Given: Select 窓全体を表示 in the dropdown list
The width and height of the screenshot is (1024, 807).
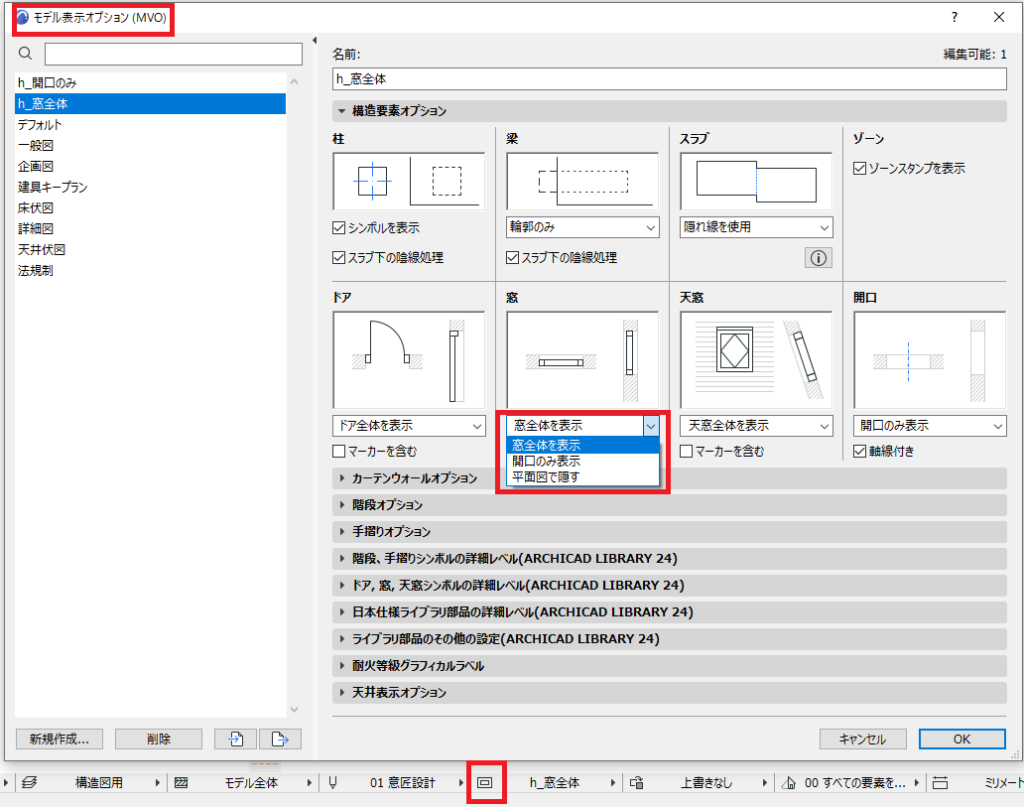Looking at the screenshot, I should 583,445.
